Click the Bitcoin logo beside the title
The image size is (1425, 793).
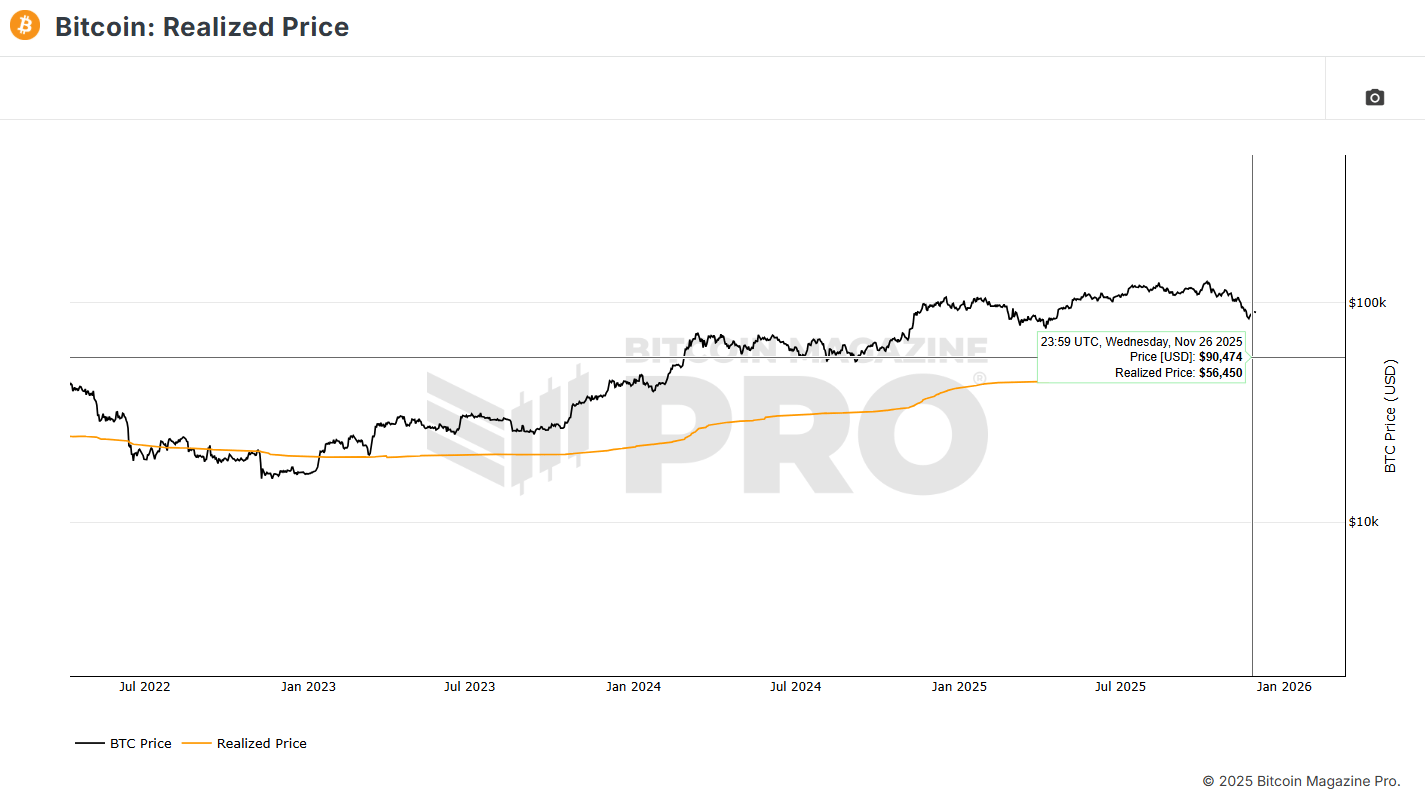pyautogui.click(x=23, y=25)
